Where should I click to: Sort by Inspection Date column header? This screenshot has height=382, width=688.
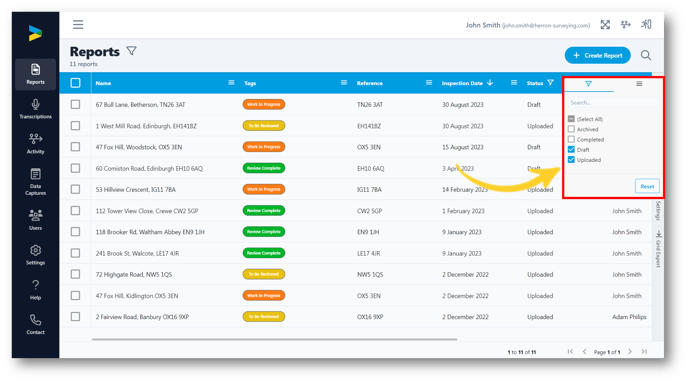coord(462,83)
